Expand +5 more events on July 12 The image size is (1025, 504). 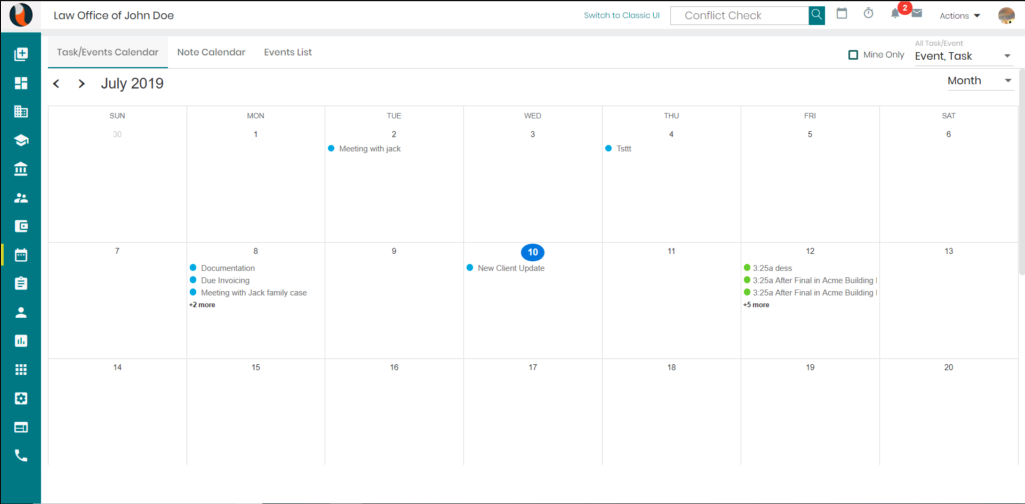coord(756,305)
